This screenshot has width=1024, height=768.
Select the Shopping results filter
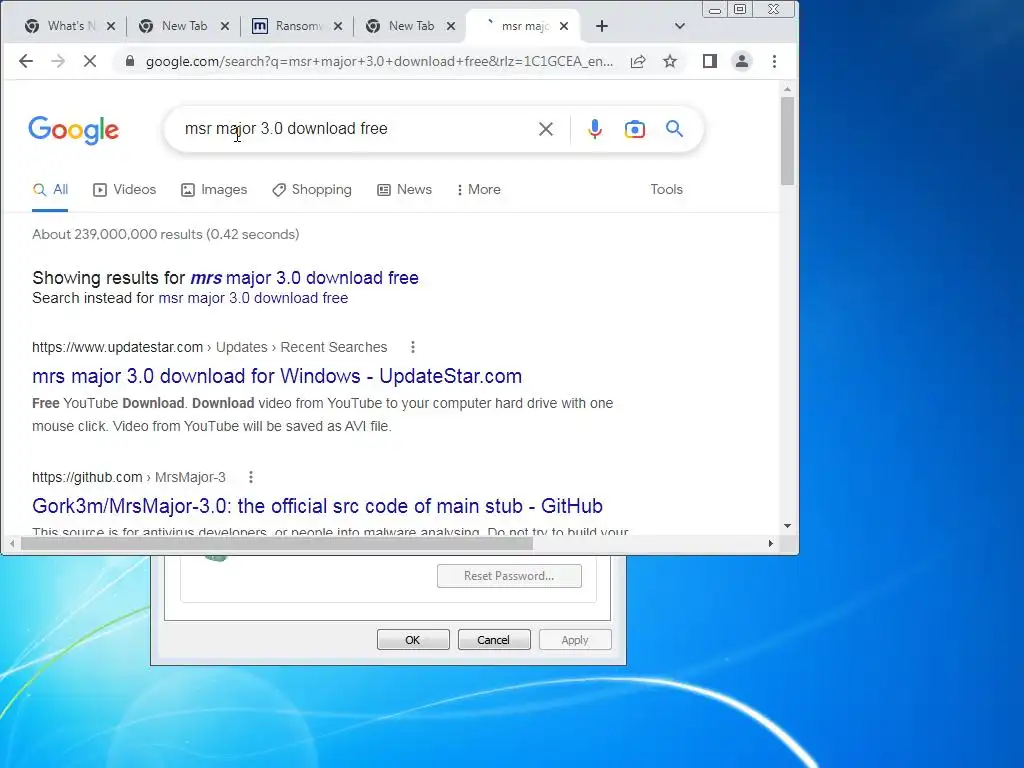(312, 189)
